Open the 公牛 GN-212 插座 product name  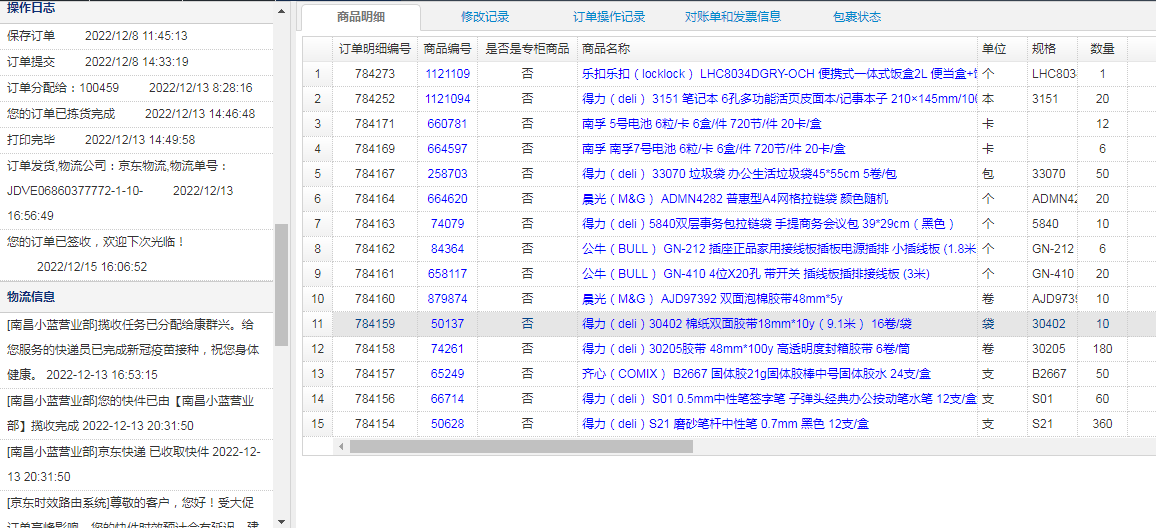(779, 249)
